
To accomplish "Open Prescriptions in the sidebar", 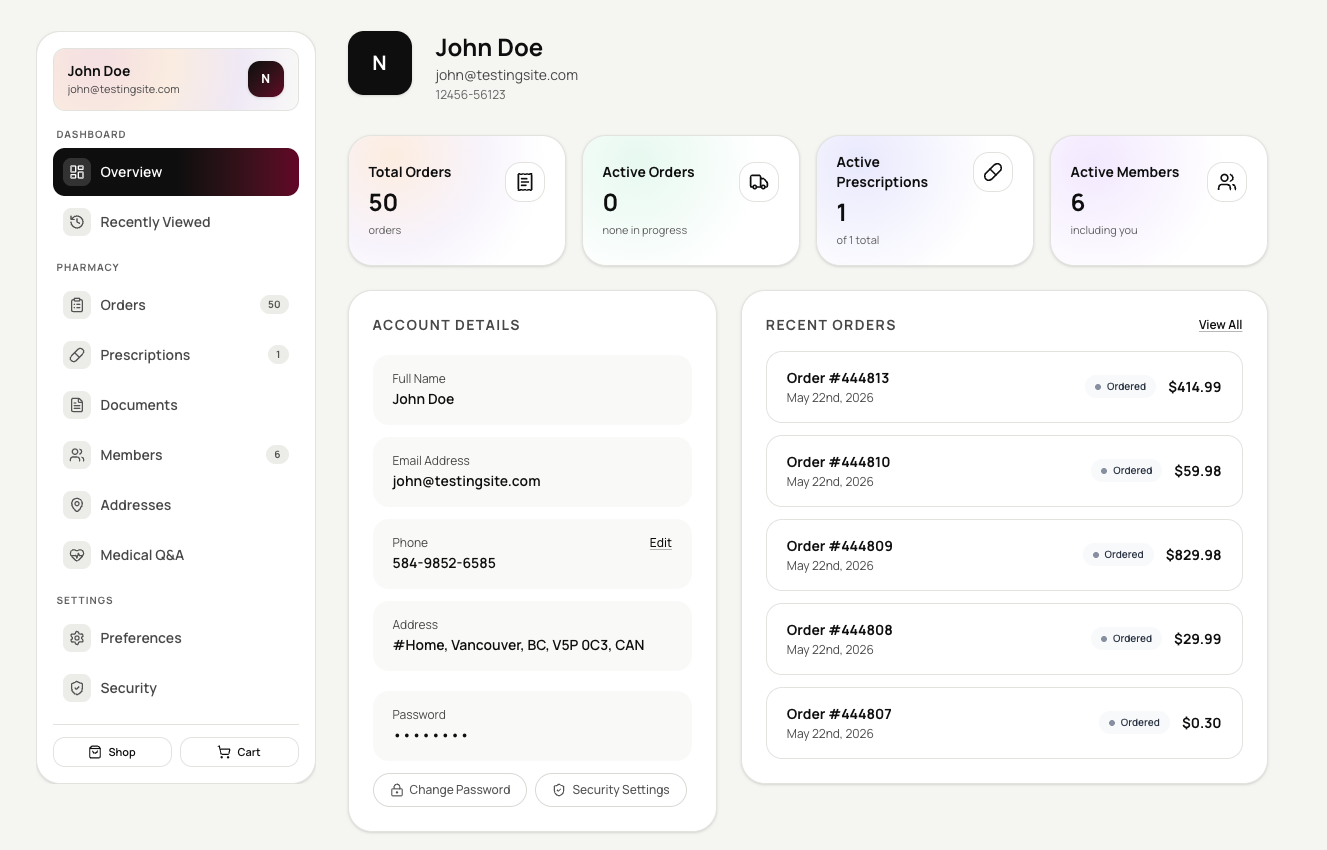I will [176, 355].
